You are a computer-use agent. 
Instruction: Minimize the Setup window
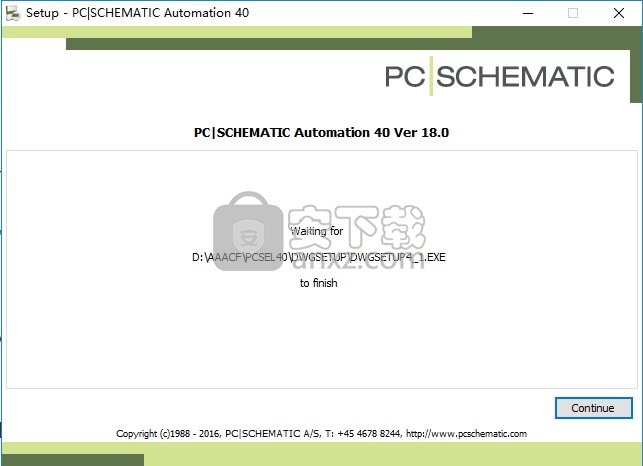click(528, 13)
